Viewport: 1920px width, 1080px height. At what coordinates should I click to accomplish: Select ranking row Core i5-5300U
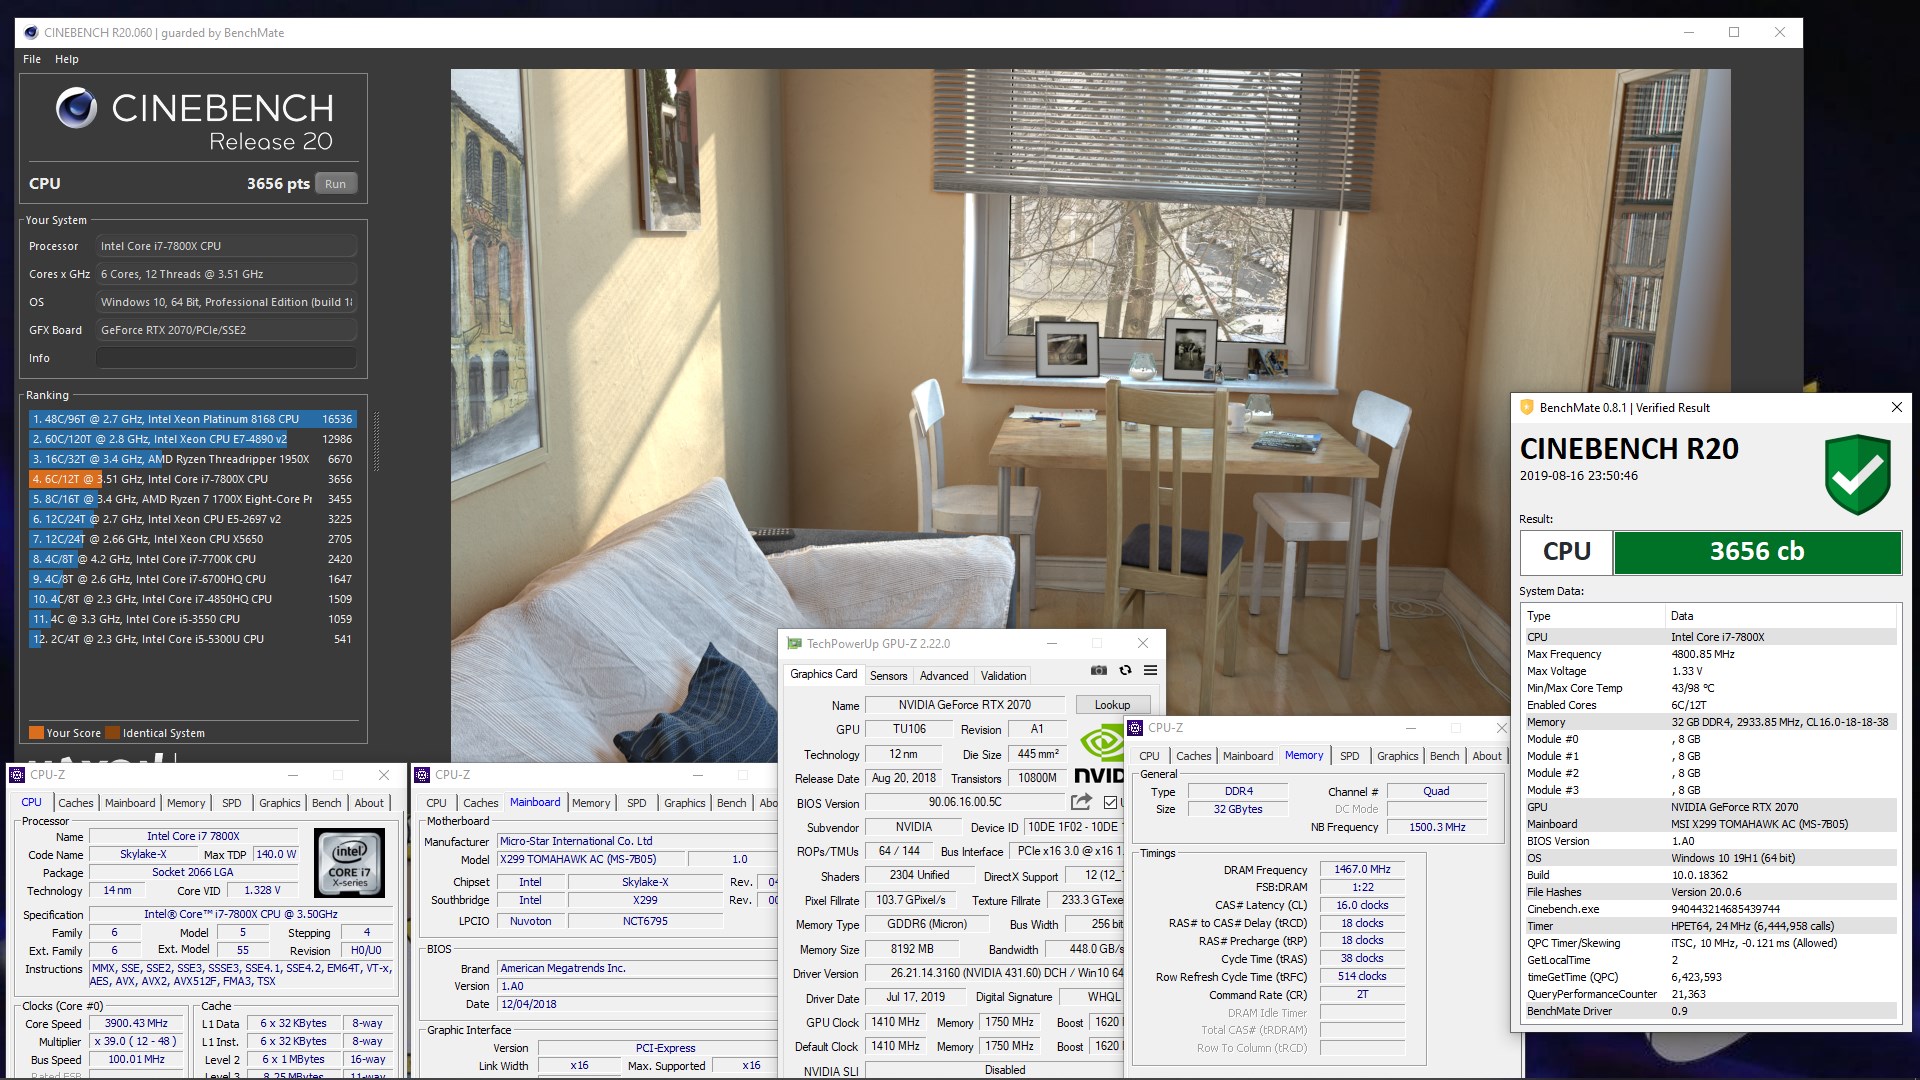click(191, 639)
